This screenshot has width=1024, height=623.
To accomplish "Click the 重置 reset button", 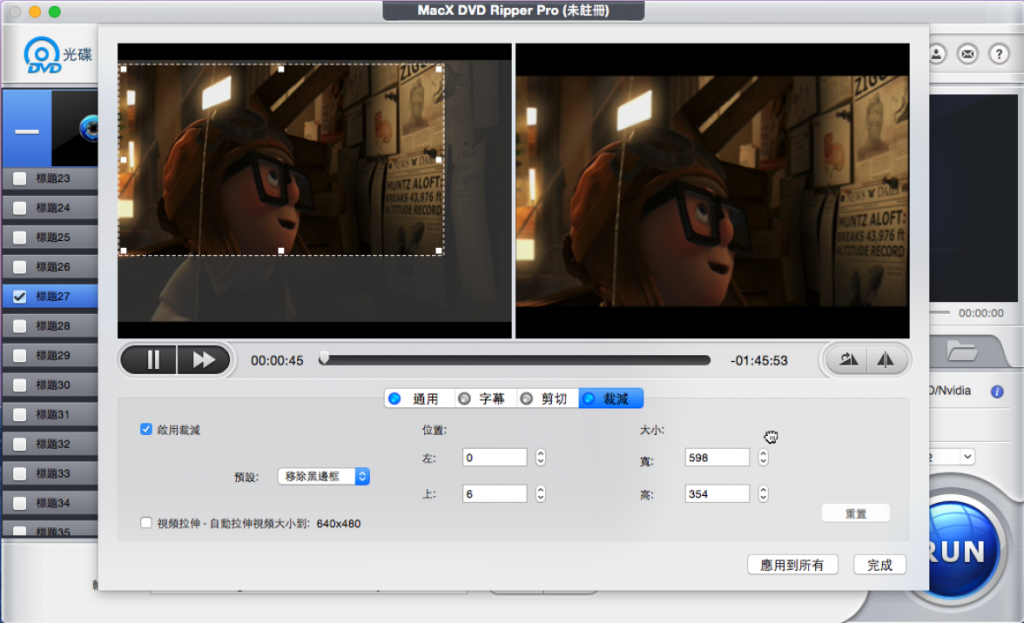I will pyautogui.click(x=856, y=513).
